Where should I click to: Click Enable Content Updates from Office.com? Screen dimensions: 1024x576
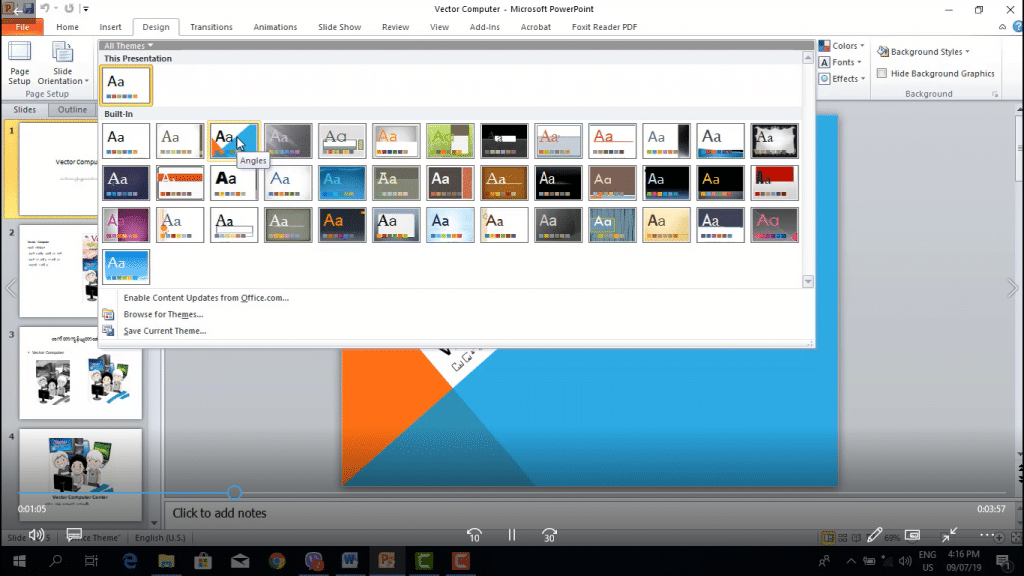[206, 298]
